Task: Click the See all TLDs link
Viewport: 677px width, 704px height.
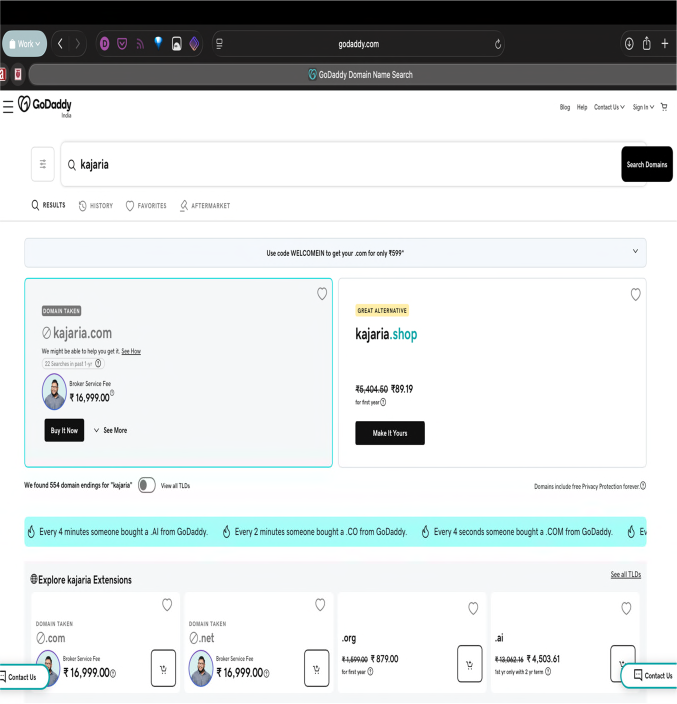Action: (x=625, y=574)
